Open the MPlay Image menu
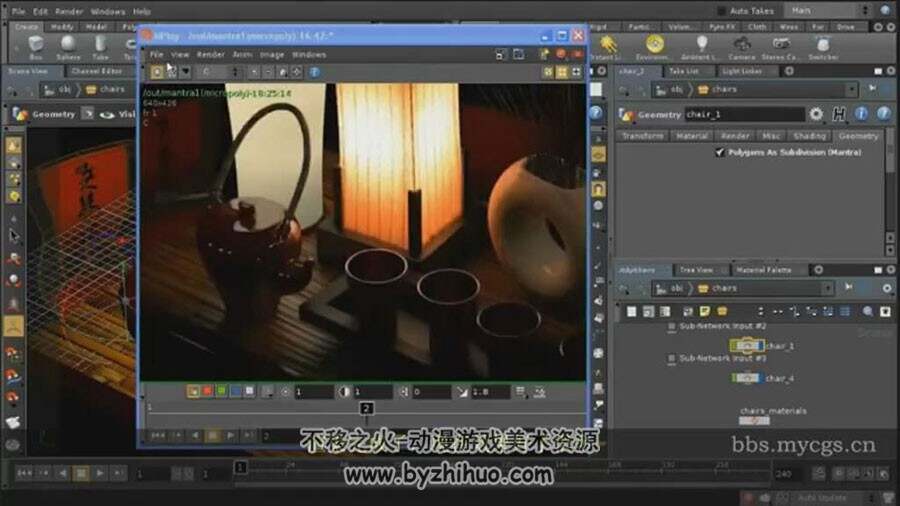Image resolution: width=900 pixels, height=506 pixels. tap(271, 55)
